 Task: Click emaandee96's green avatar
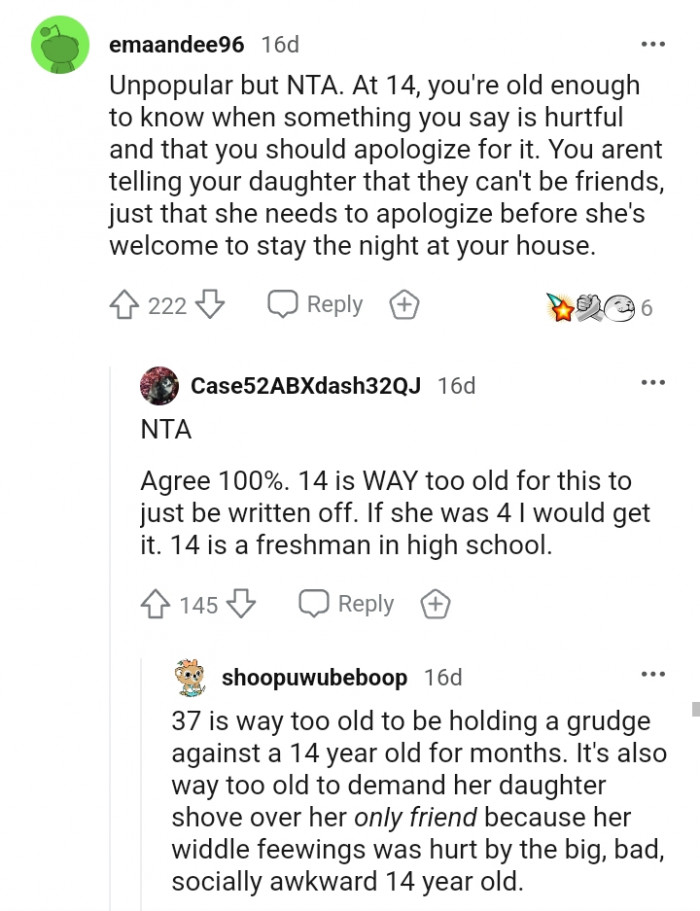[57, 44]
